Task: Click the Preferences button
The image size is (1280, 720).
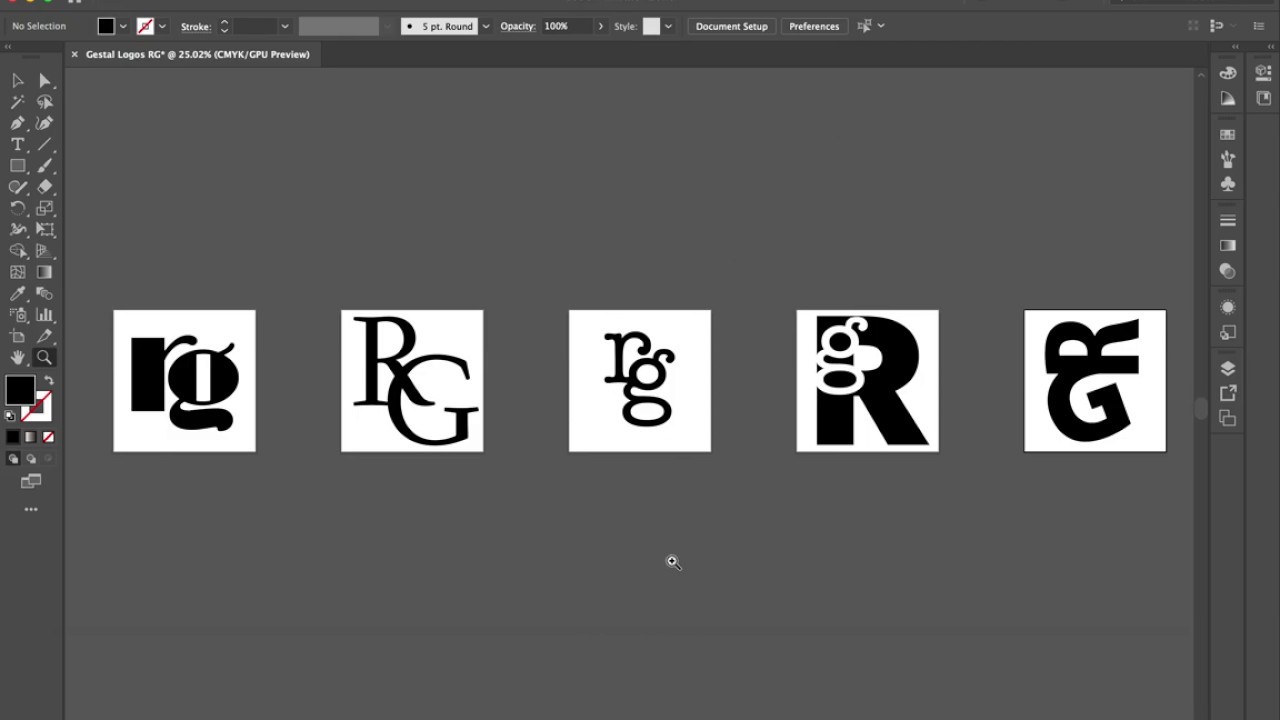Action: (x=814, y=26)
